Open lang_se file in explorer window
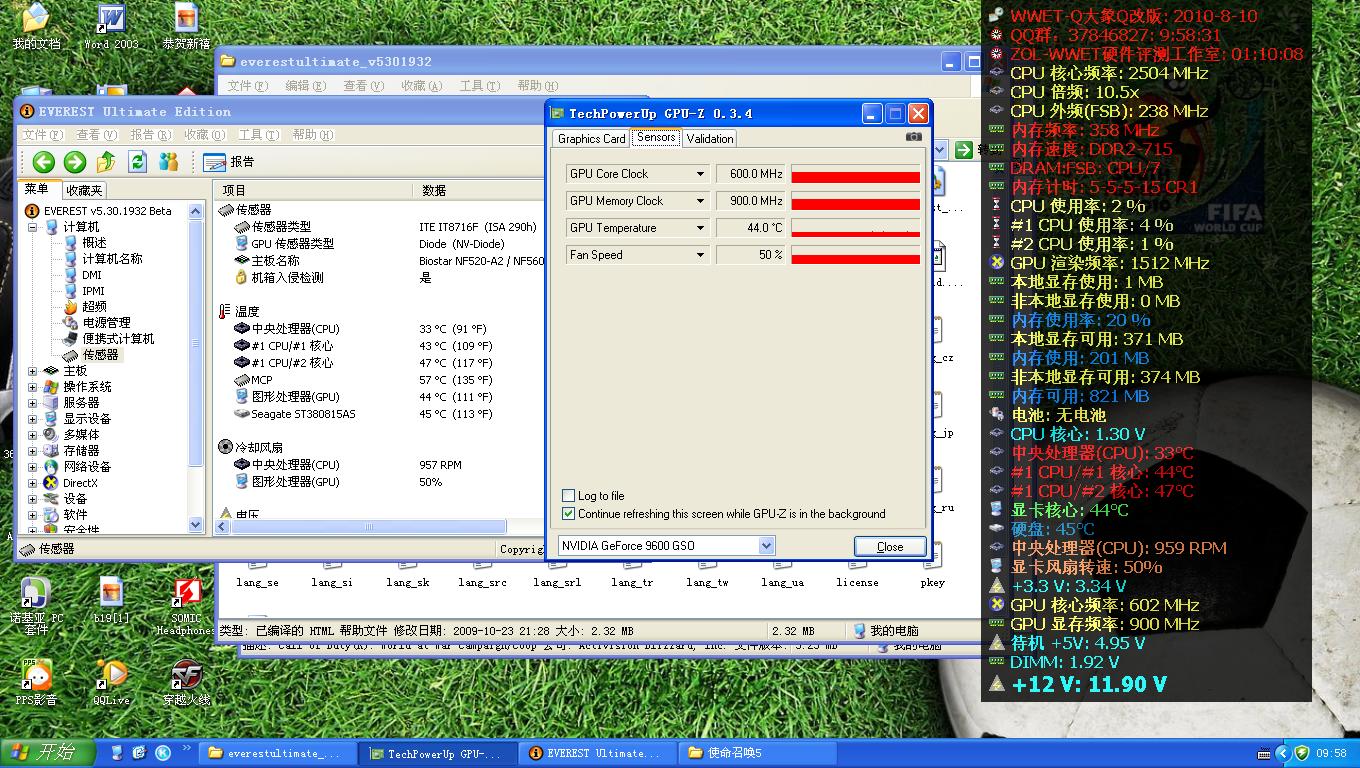1360x768 pixels. coord(257,582)
